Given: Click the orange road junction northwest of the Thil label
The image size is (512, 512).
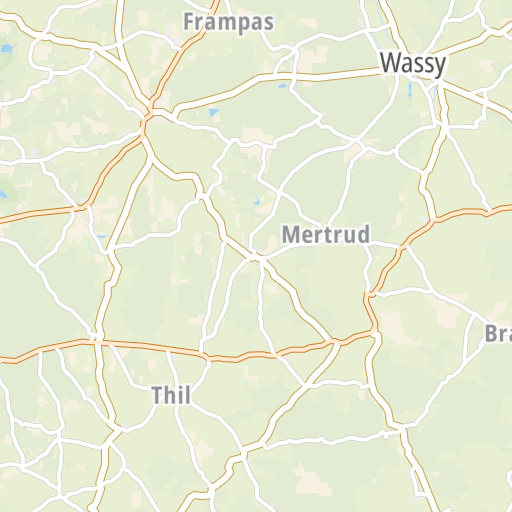Looking at the screenshot, I should pos(97,340).
